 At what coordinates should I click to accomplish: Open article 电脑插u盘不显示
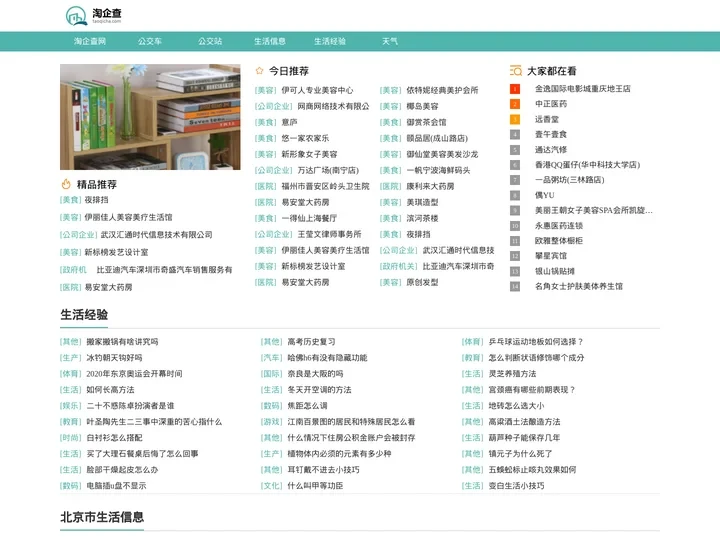(x=116, y=486)
